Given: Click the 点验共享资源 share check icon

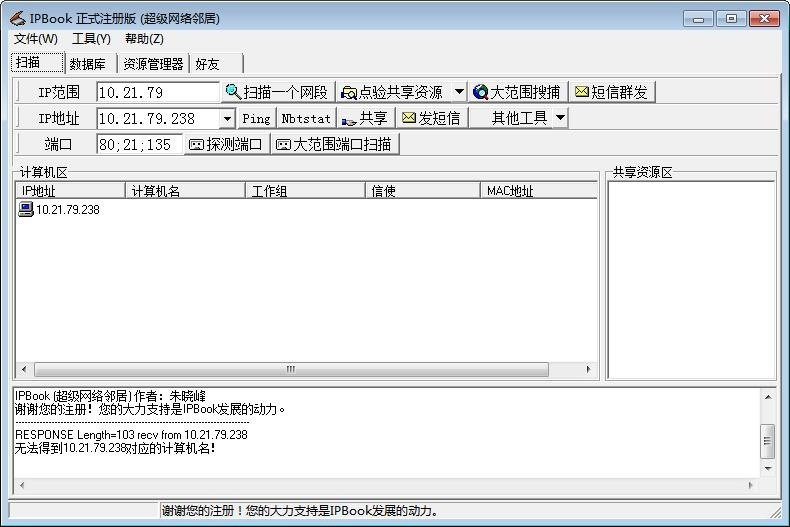Looking at the screenshot, I should 348,92.
